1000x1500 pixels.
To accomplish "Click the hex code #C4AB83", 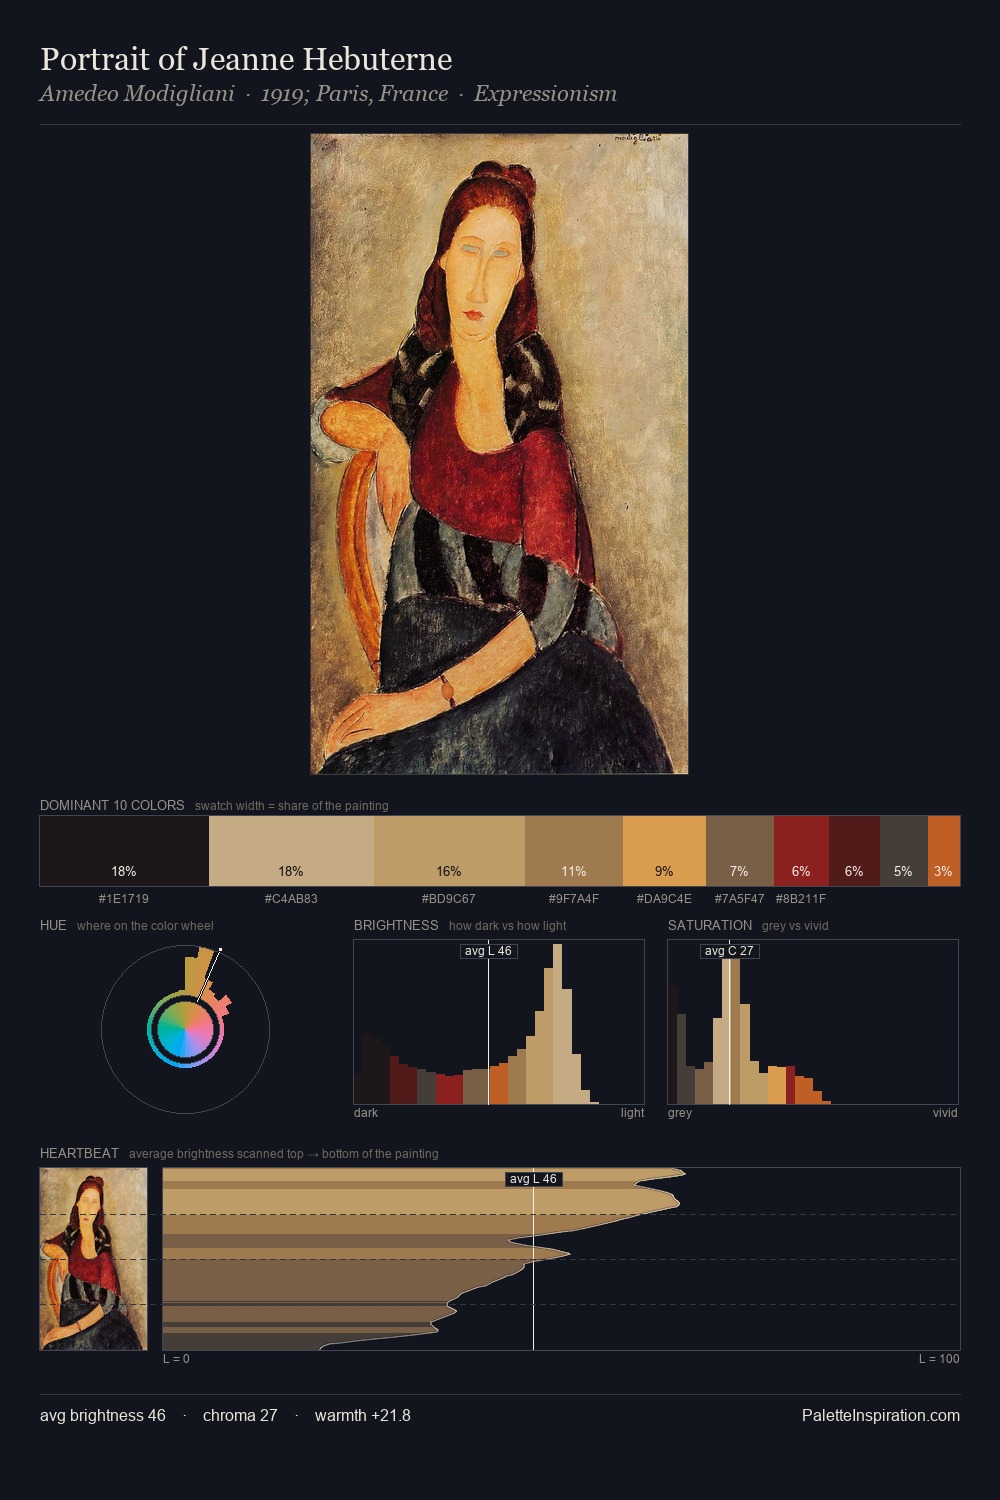I will pos(291,899).
